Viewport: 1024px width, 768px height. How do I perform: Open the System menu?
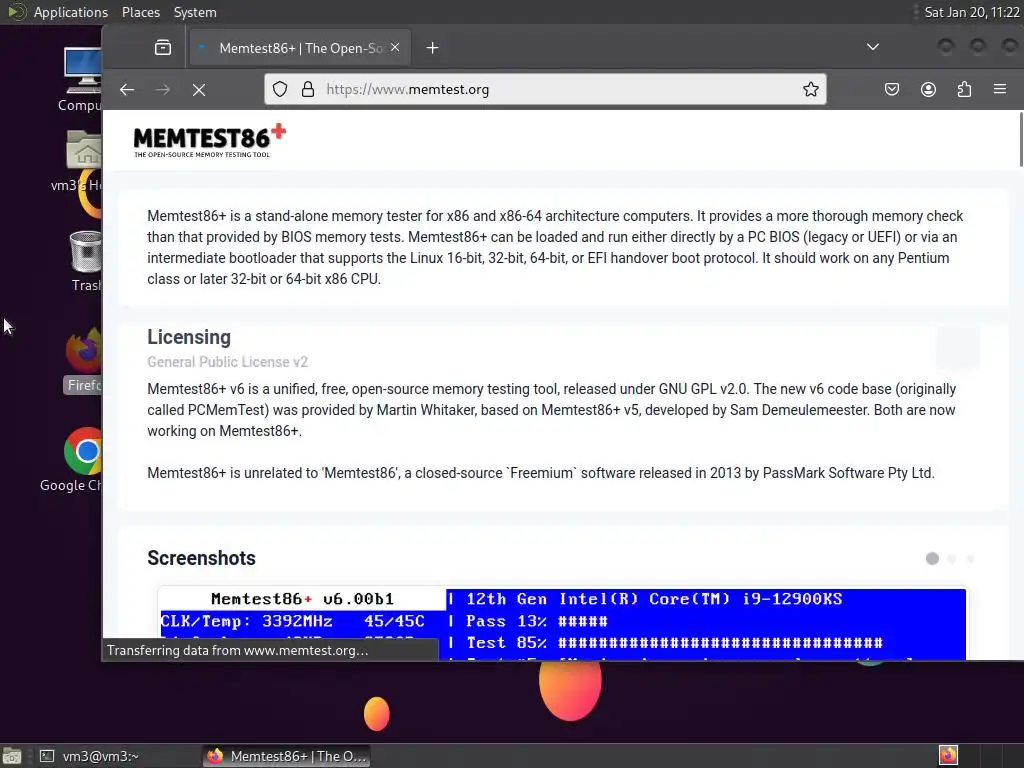point(195,12)
